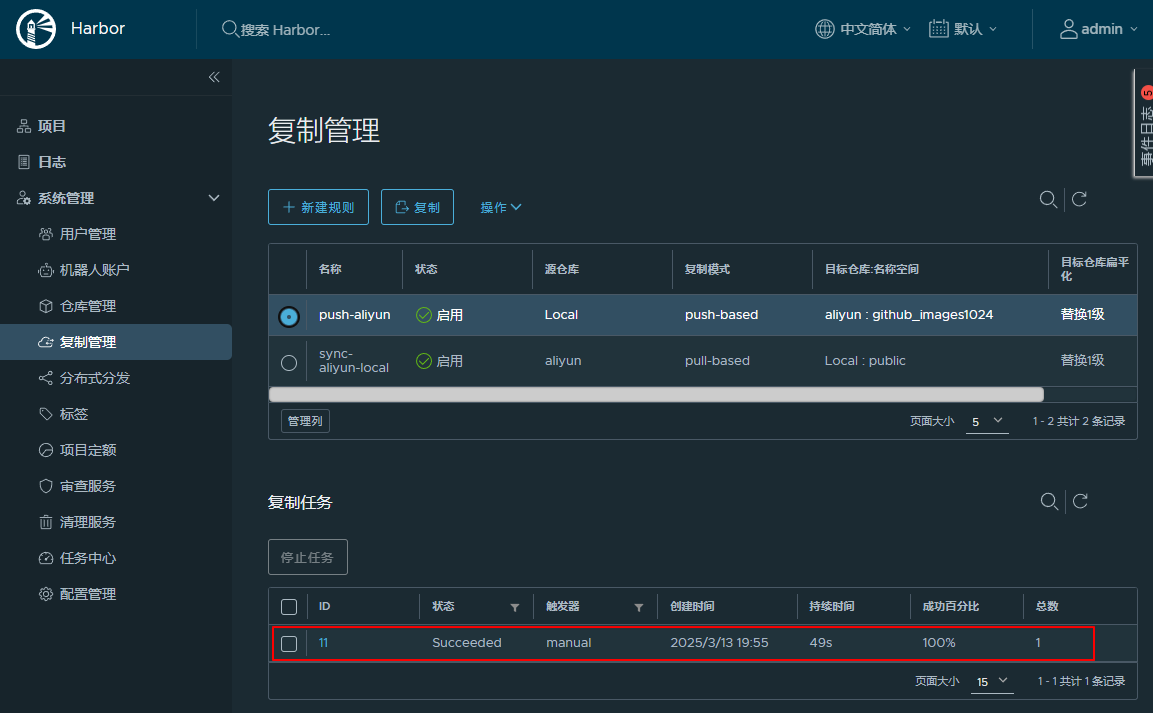
Task: Click the 49s duration cell
Action: click(x=821, y=643)
